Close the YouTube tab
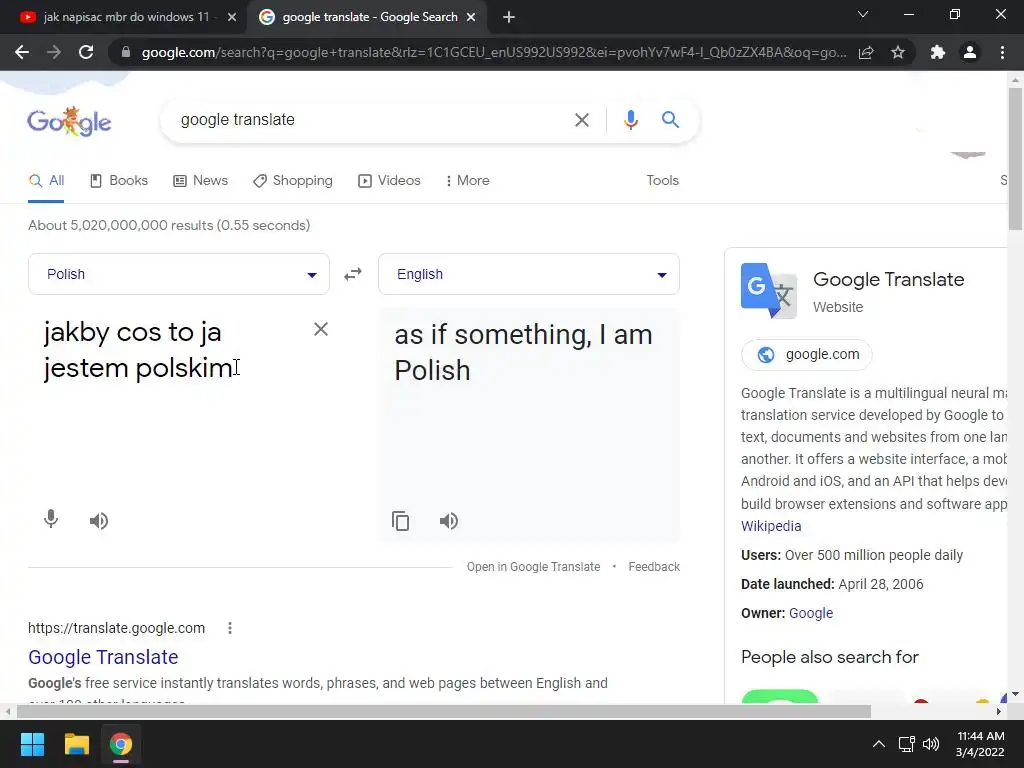 [x=232, y=17]
